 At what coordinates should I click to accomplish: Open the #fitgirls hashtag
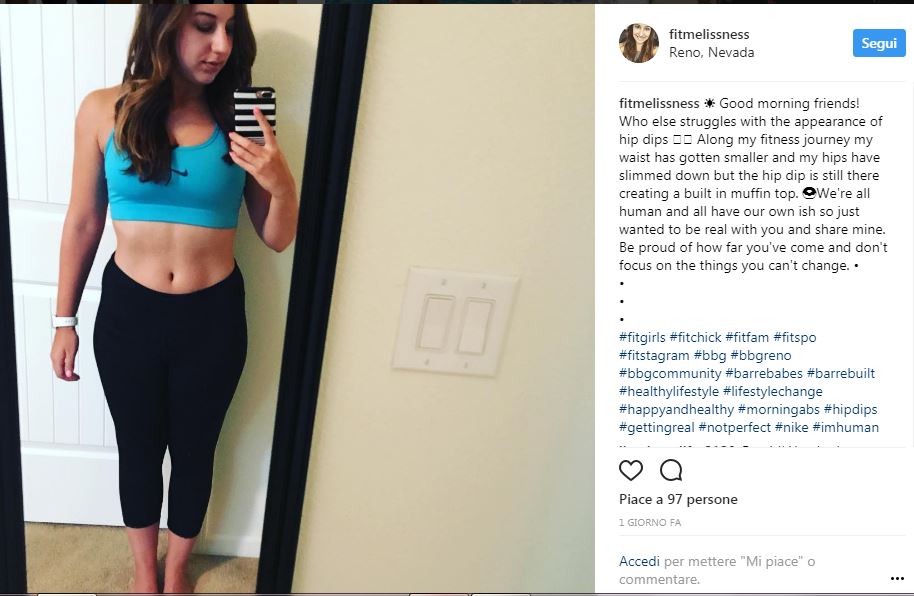642,337
